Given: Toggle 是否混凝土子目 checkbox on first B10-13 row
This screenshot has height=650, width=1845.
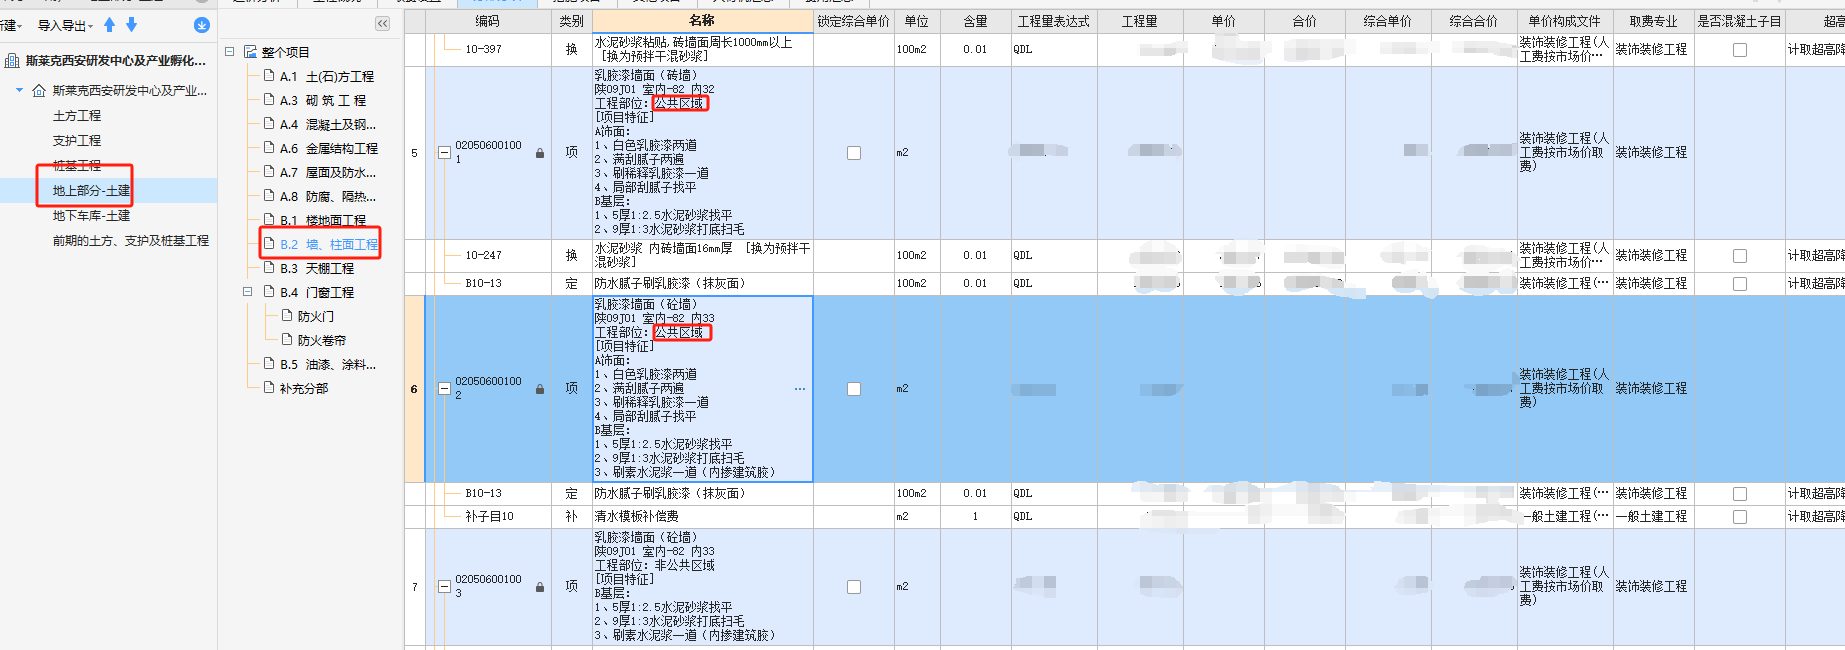Looking at the screenshot, I should tap(1740, 284).
